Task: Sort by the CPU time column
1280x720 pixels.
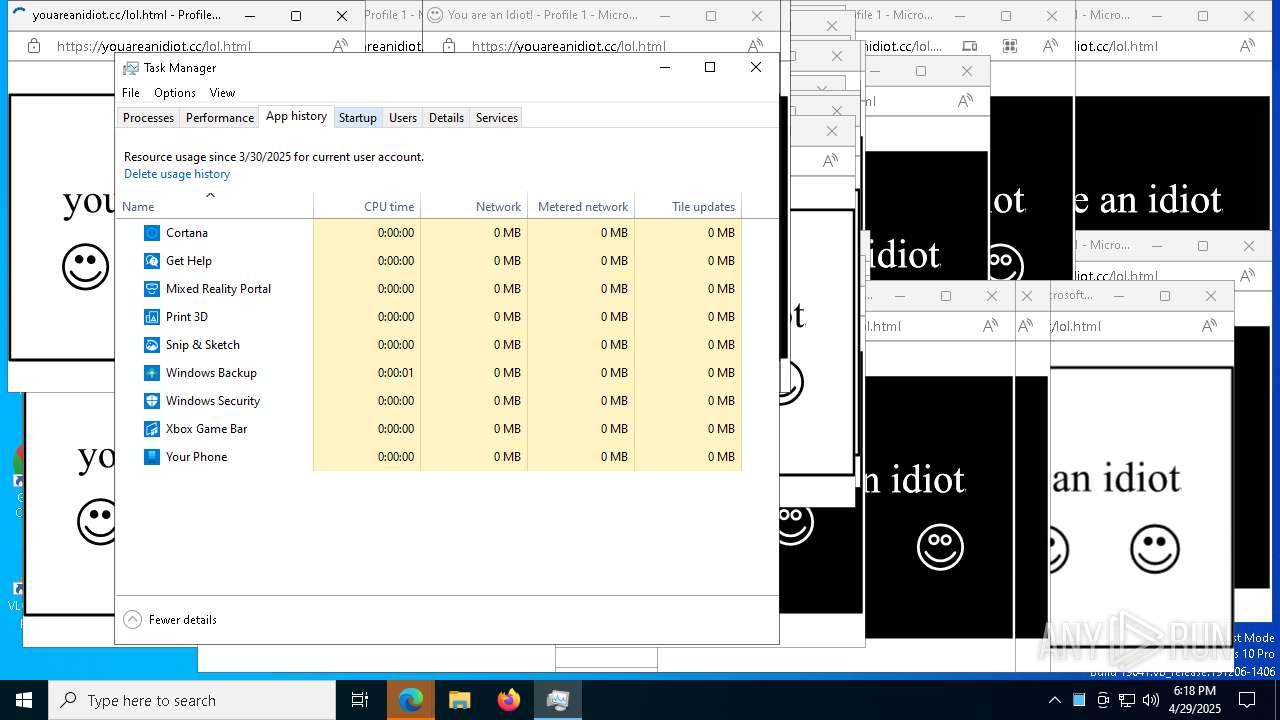Action: coord(367,206)
